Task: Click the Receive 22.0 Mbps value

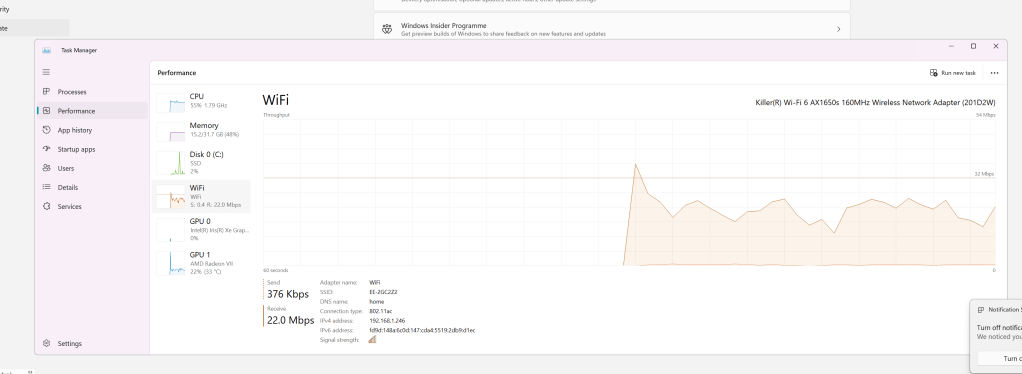Action: pyautogui.click(x=291, y=320)
